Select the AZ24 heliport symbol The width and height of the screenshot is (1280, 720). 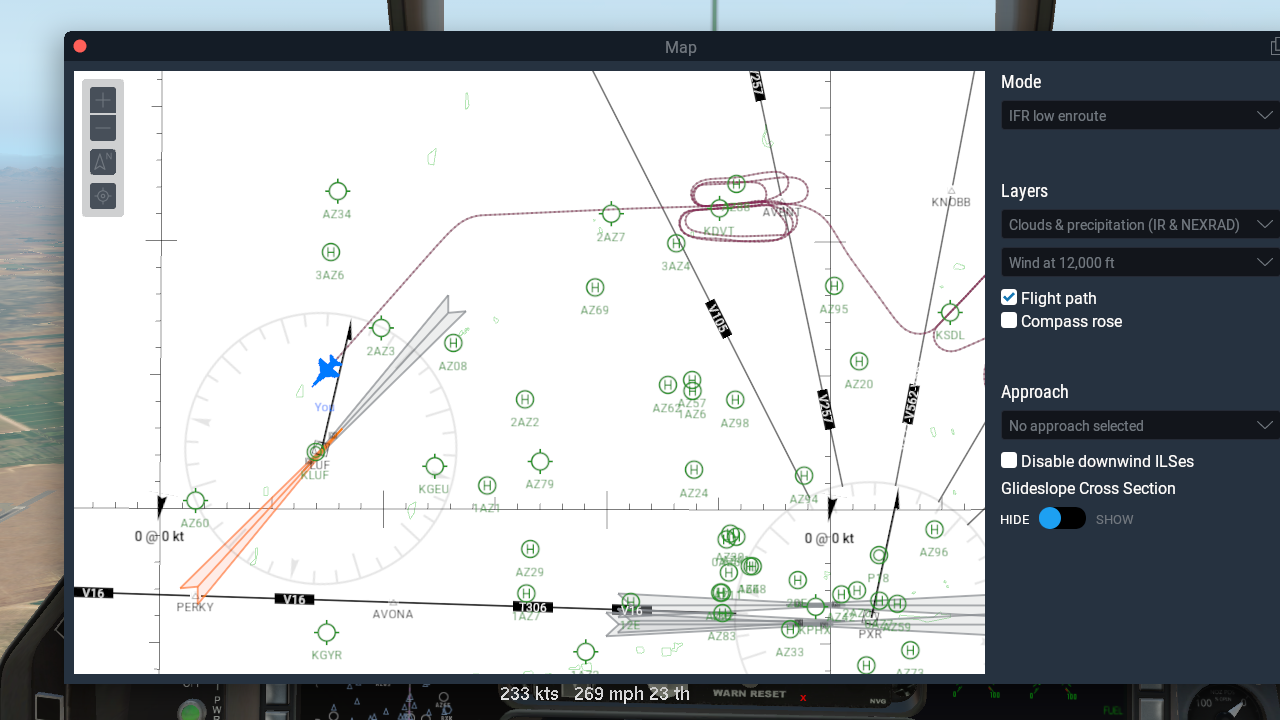[x=694, y=470]
